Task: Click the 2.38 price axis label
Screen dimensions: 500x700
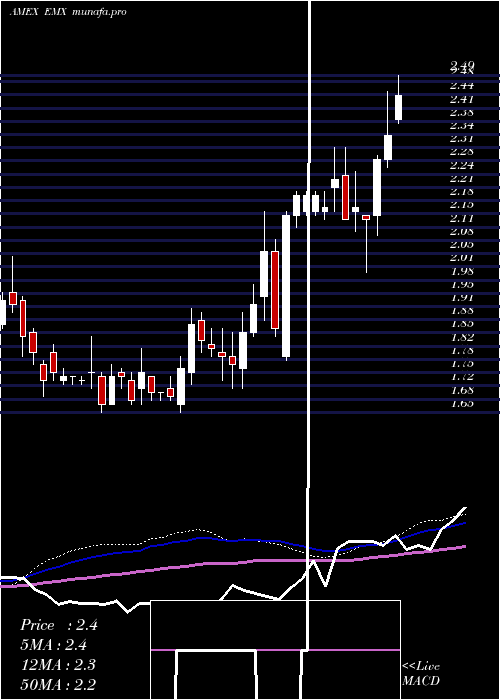Action: coord(462,112)
